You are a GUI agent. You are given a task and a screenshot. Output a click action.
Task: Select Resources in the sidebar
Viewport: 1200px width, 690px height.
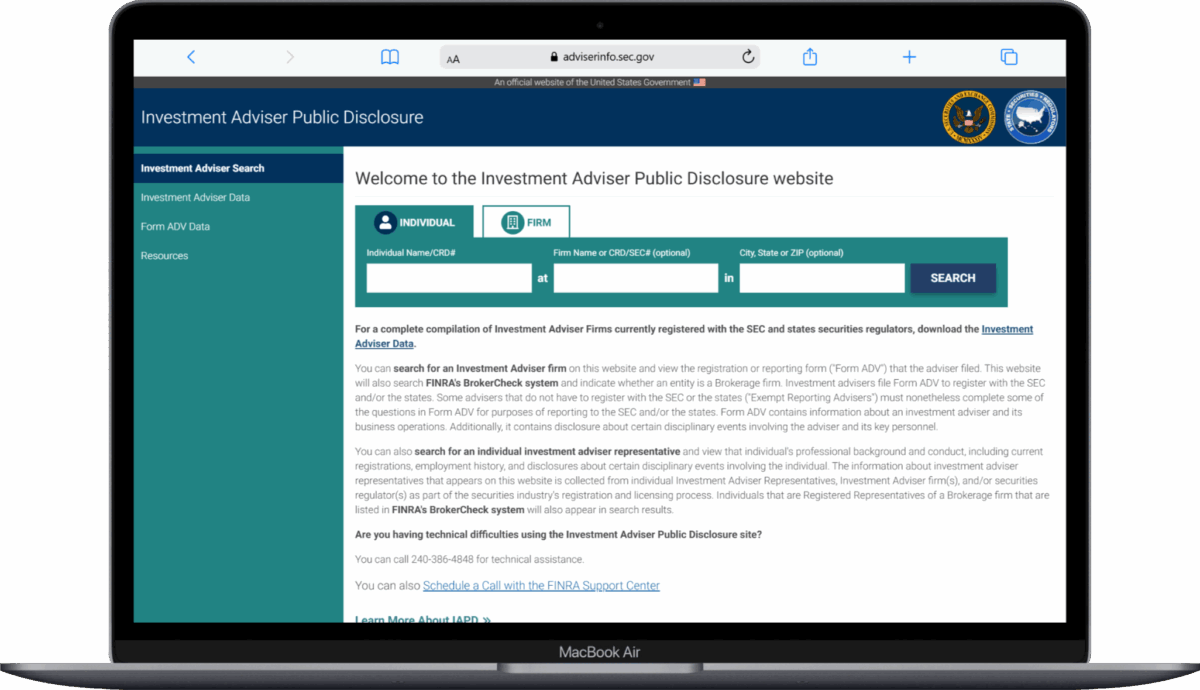point(163,255)
